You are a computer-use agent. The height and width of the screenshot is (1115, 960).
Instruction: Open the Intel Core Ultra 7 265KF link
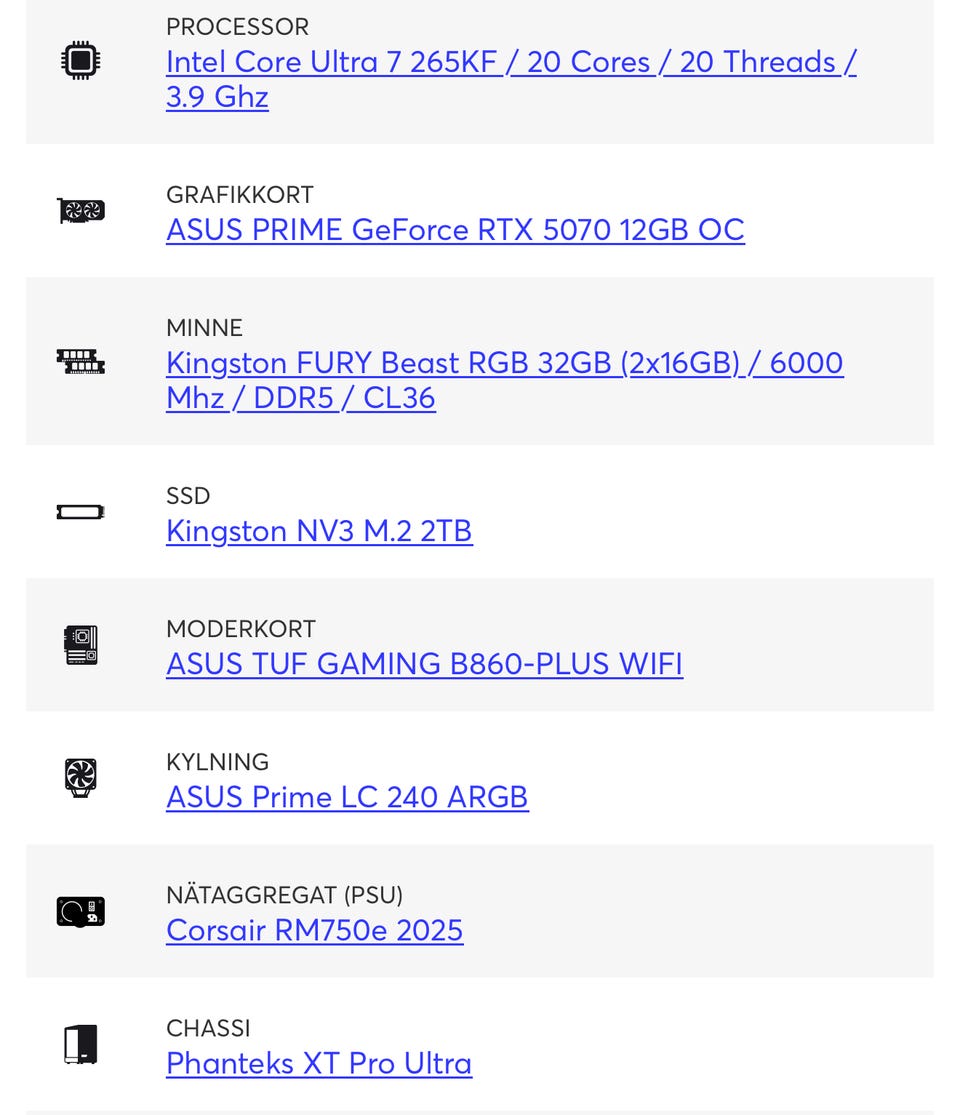(510, 62)
